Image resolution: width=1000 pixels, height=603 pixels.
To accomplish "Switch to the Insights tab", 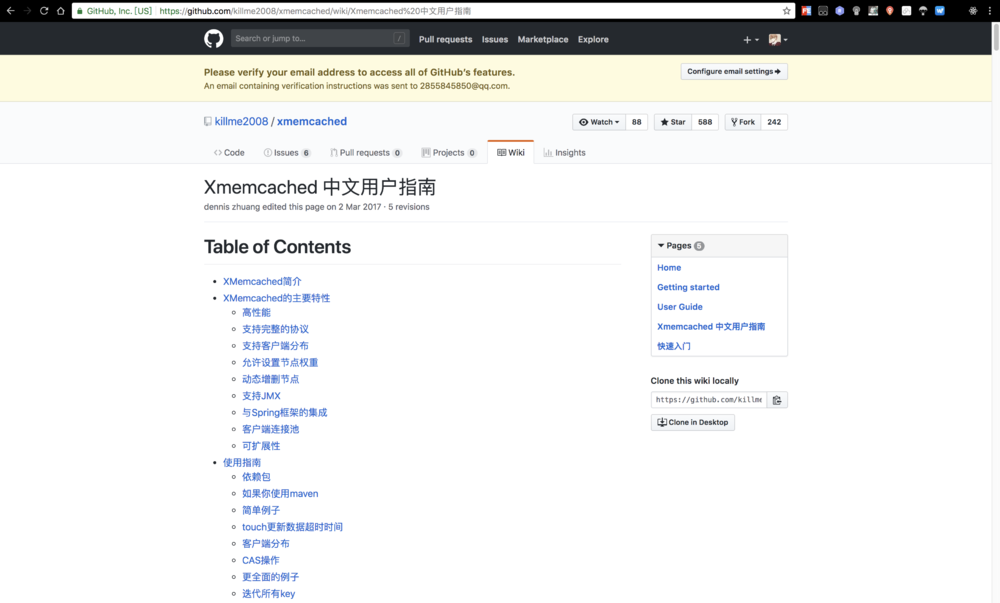I will (564, 152).
